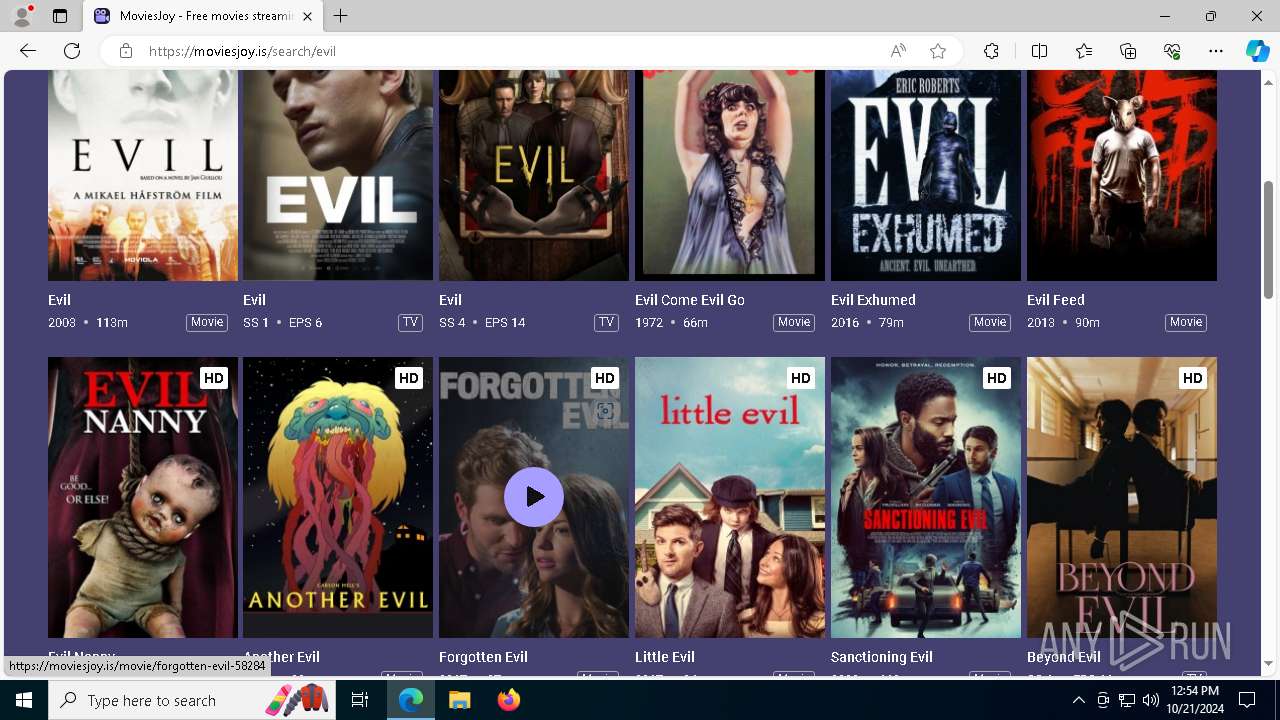Open a new browser tab
Screen dimensions: 1280x720
pyautogui.click(x=341, y=16)
